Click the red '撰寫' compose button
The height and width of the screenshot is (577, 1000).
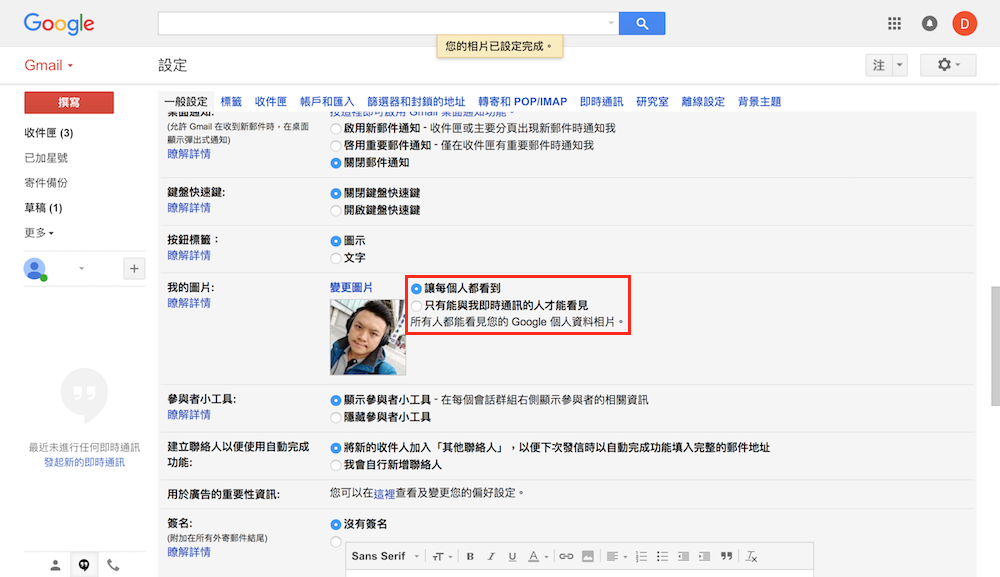pos(69,102)
